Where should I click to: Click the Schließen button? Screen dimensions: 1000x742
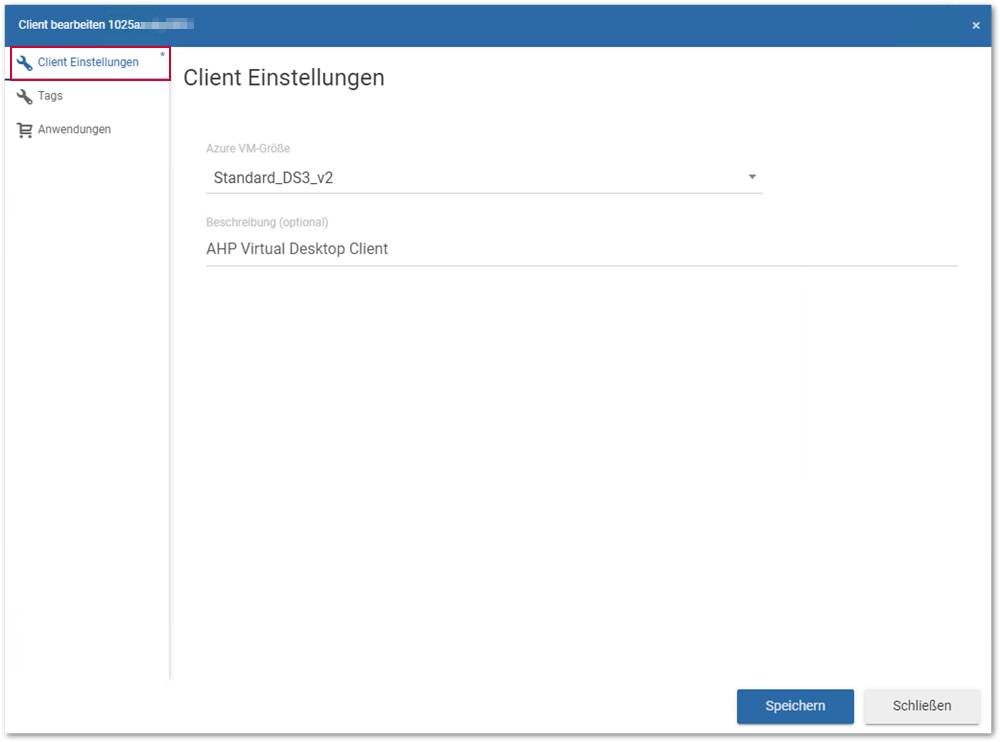click(x=922, y=706)
